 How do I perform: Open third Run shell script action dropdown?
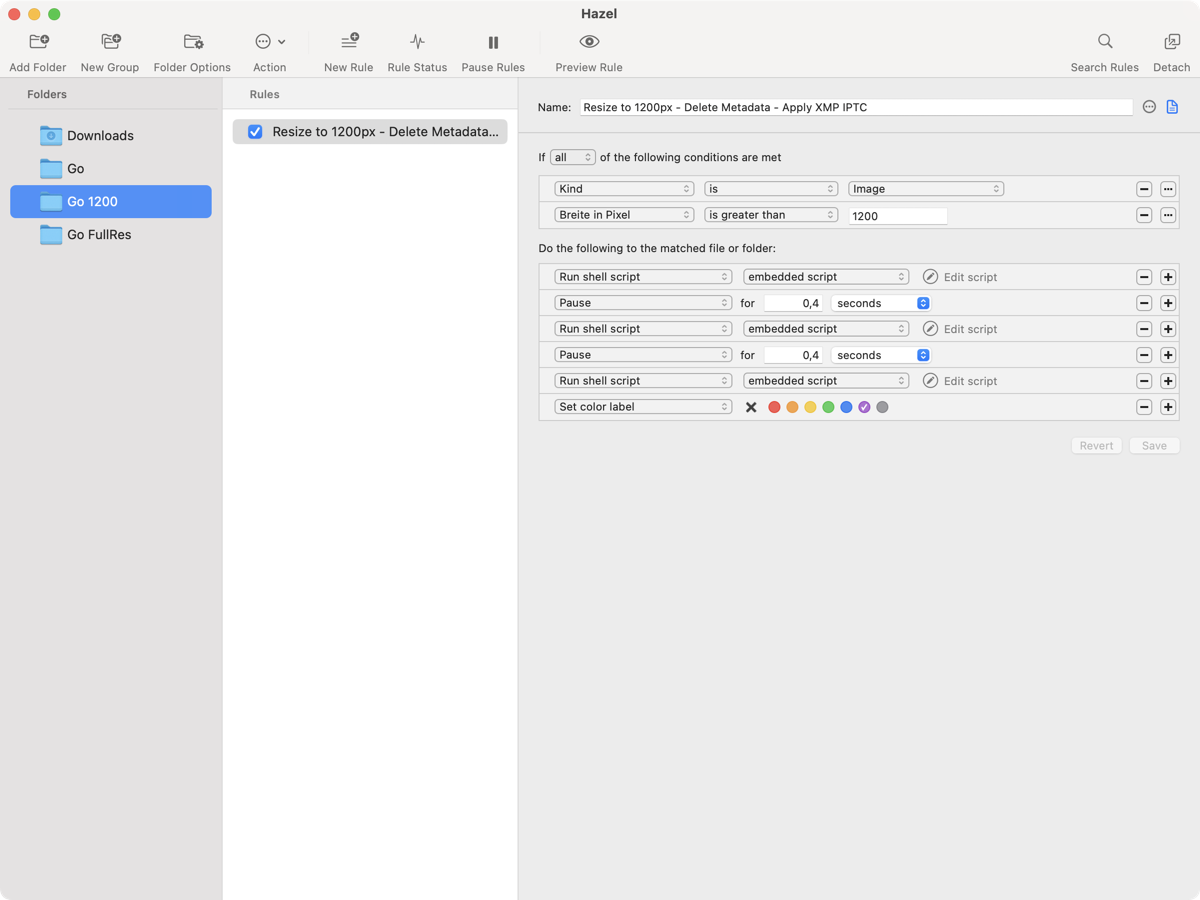coord(643,381)
